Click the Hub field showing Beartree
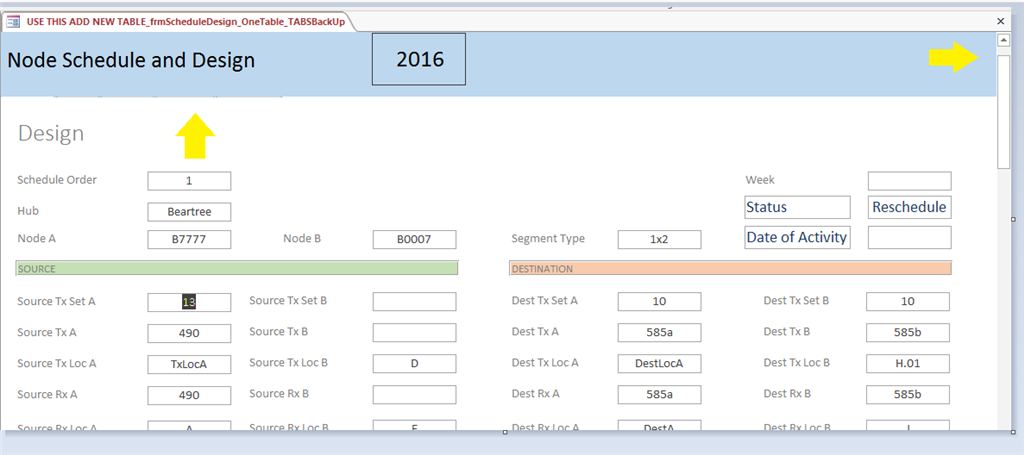The height and width of the screenshot is (455, 1024). (189, 212)
